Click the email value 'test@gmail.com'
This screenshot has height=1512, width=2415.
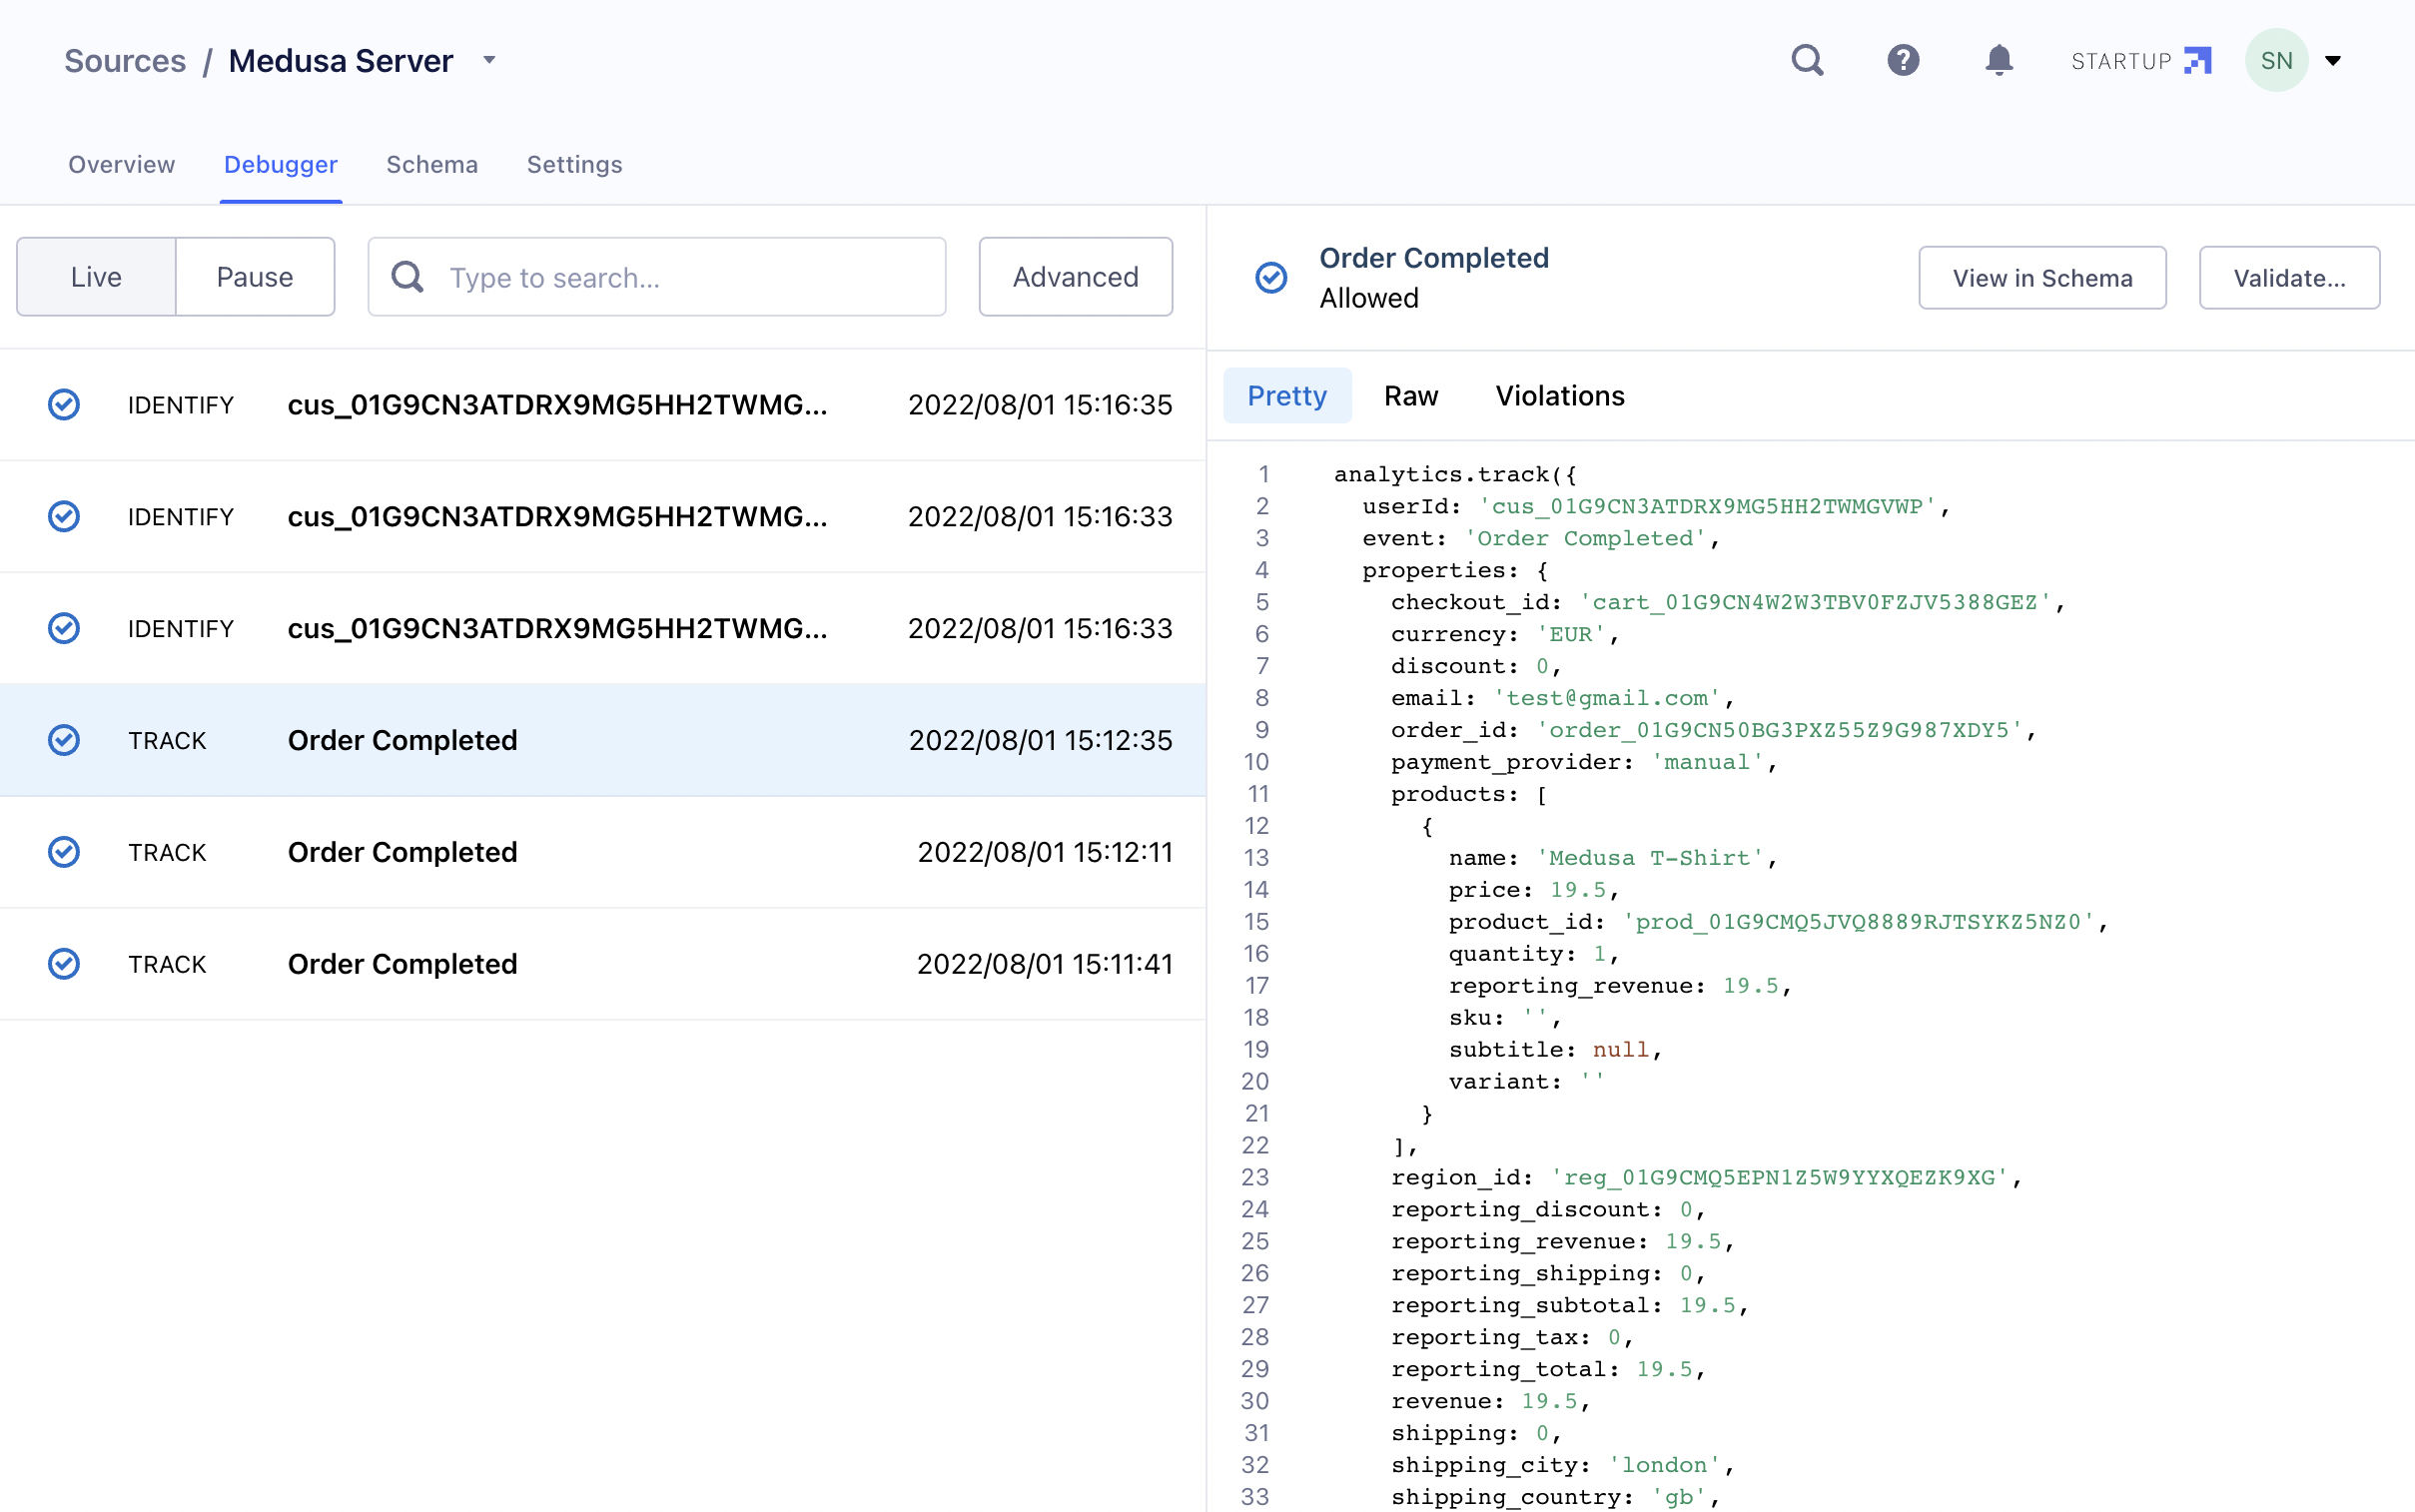point(1607,699)
